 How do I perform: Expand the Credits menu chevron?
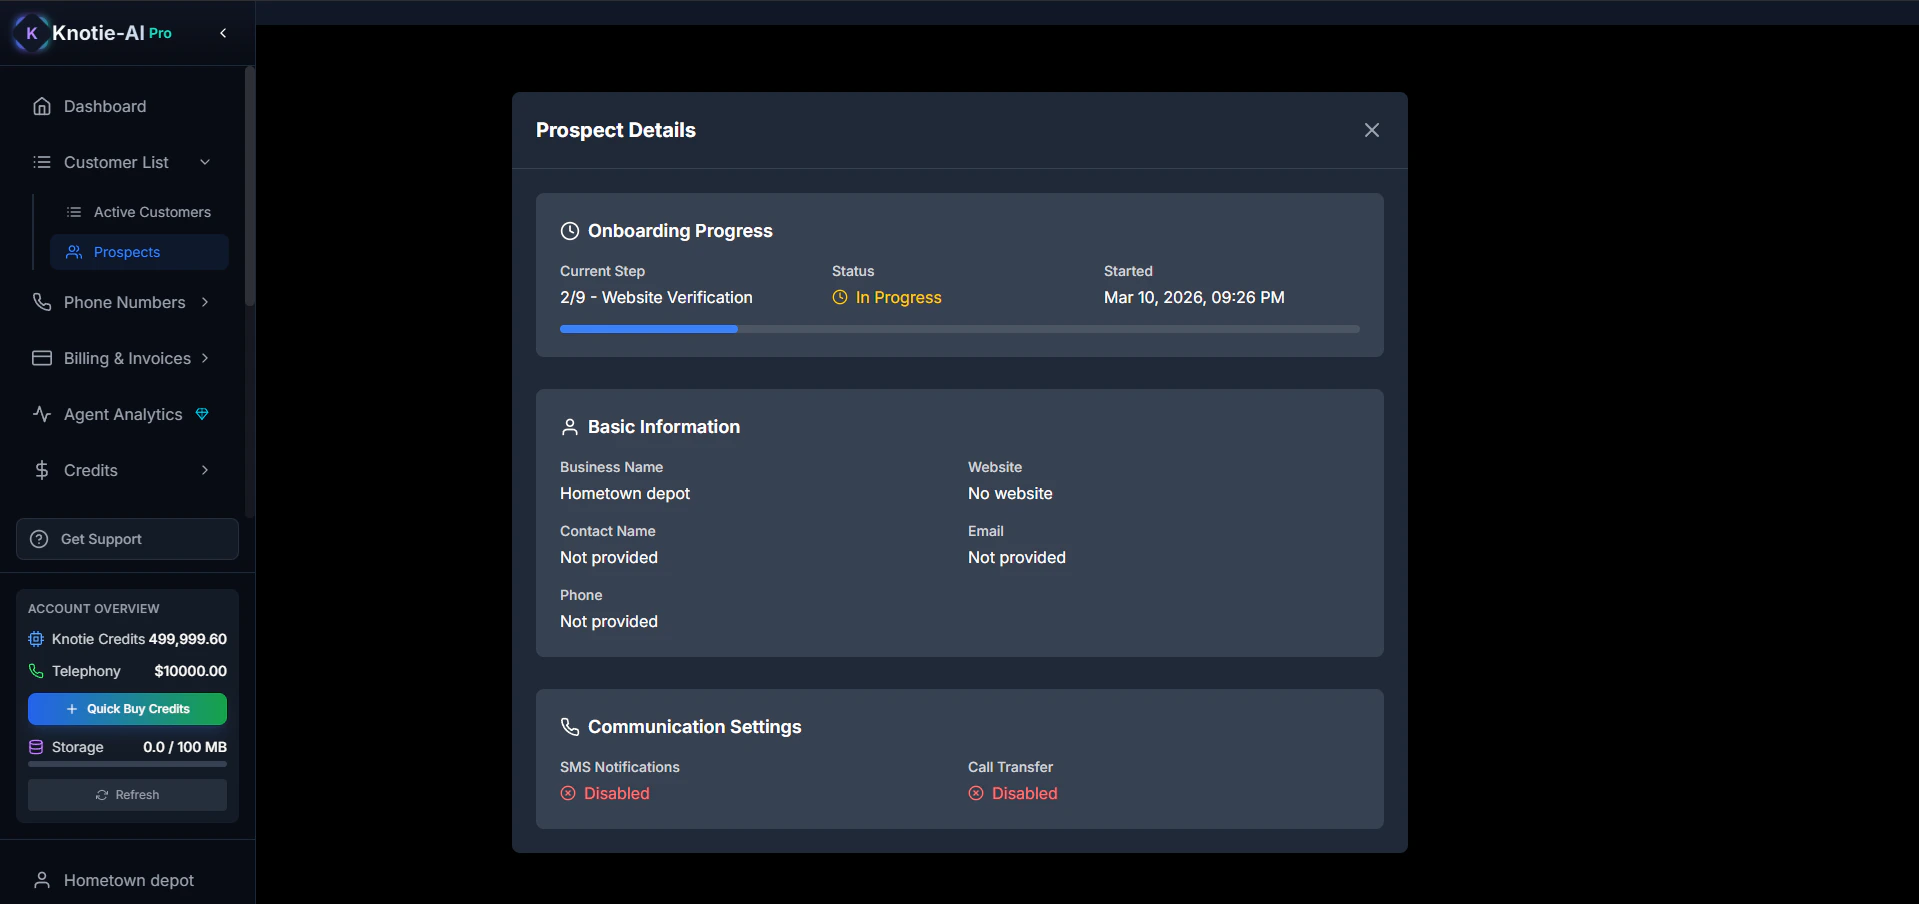[204, 470]
